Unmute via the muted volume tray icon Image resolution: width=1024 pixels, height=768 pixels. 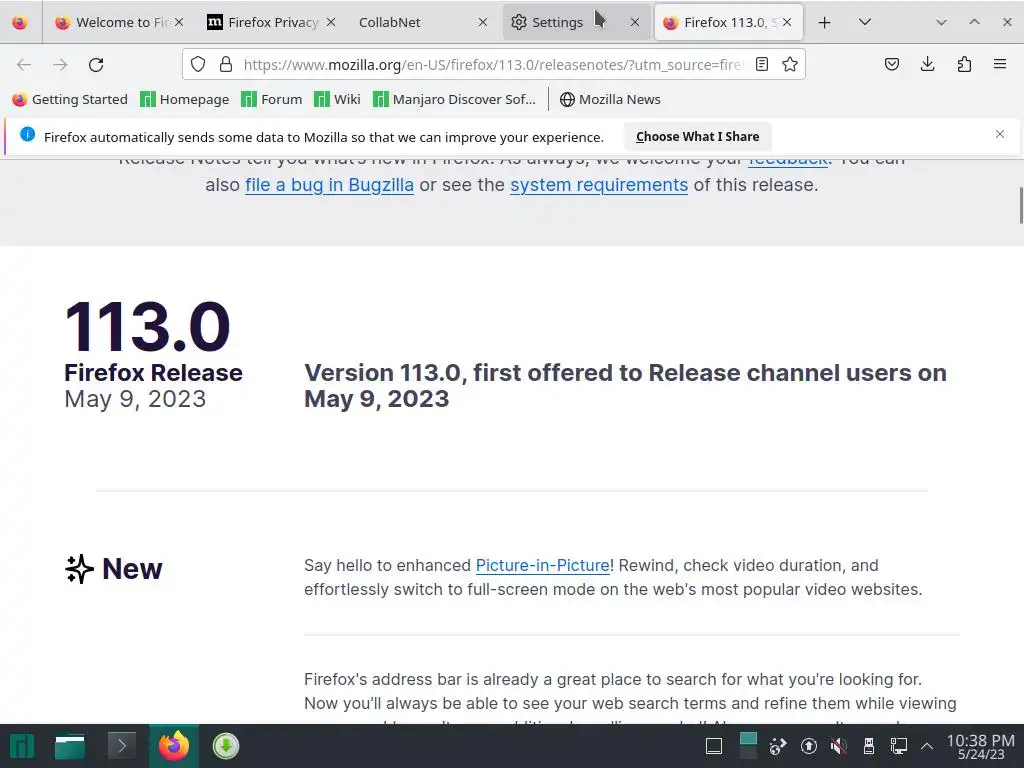pyautogui.click(x=839, y=746)
